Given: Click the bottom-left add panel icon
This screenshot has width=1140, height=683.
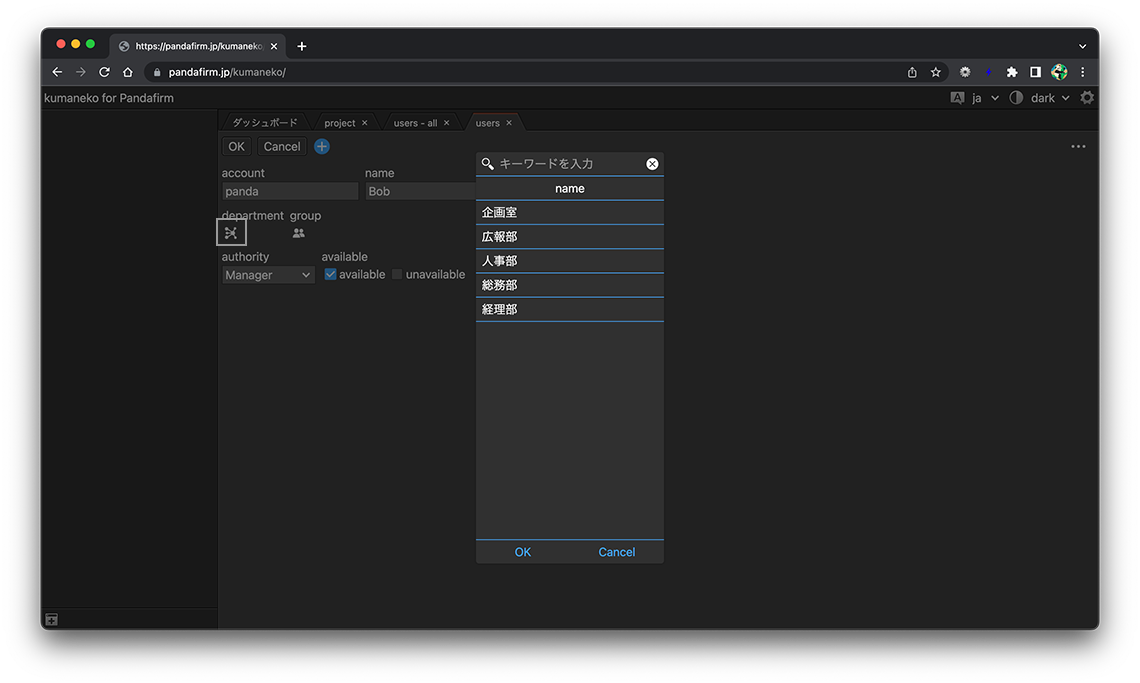Looking at the screenshot, I should click(52, 620).
